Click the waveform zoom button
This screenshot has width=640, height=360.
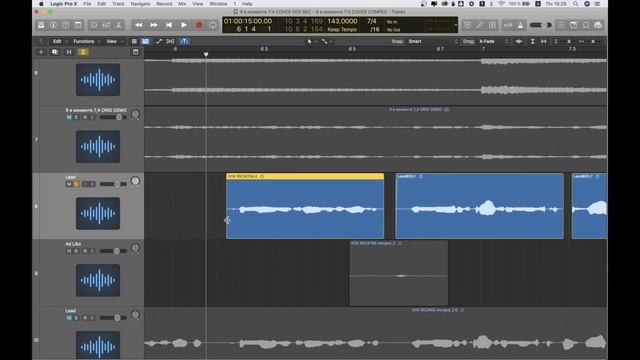tap(519, 41)
